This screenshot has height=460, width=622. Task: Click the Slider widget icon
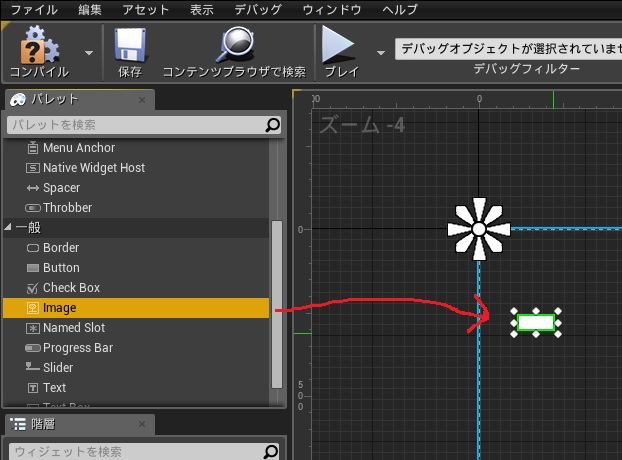pyautogui.click(x=33, y=366)
